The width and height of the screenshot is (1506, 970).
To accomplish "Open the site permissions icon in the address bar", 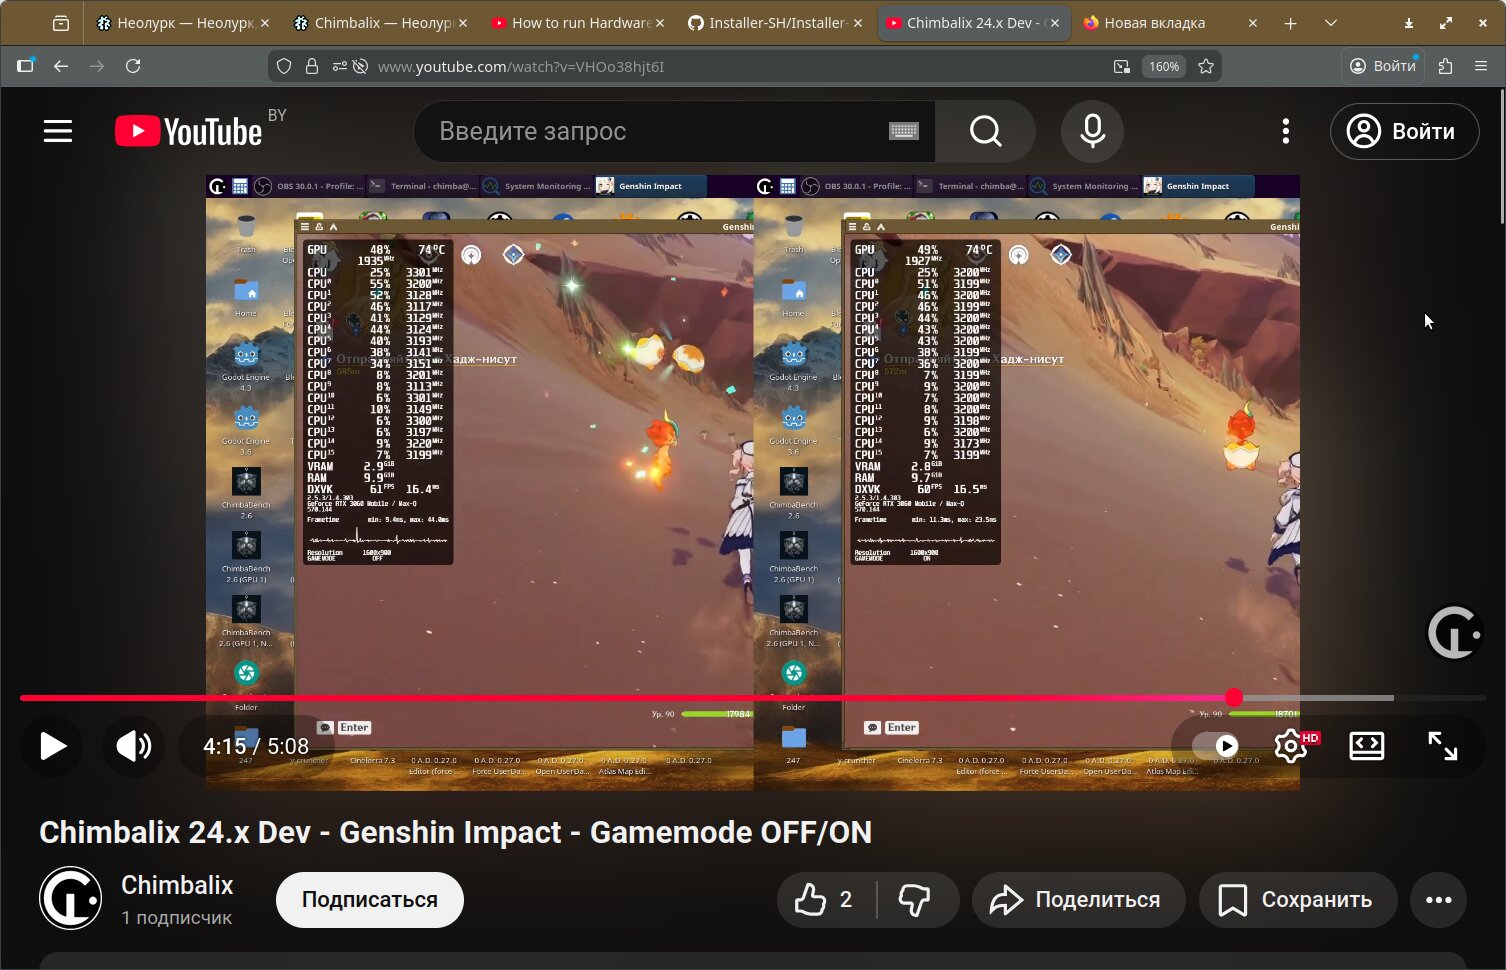I will coord(340,66).
